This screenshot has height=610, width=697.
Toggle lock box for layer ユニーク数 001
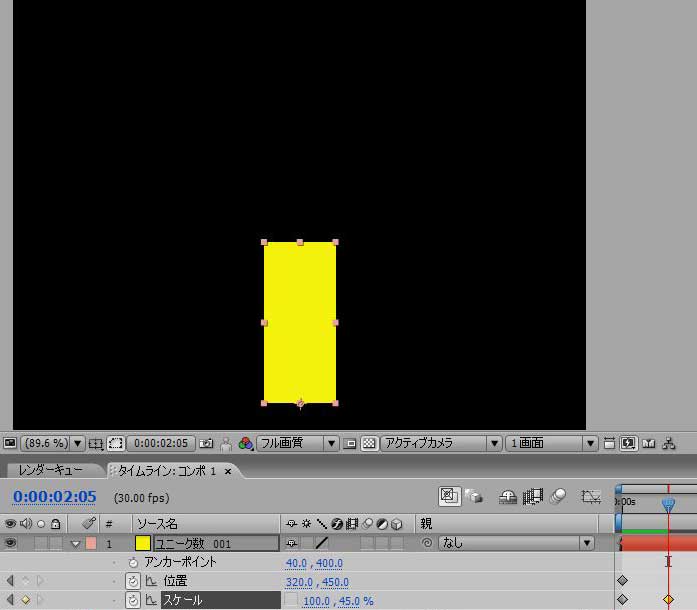56,543
